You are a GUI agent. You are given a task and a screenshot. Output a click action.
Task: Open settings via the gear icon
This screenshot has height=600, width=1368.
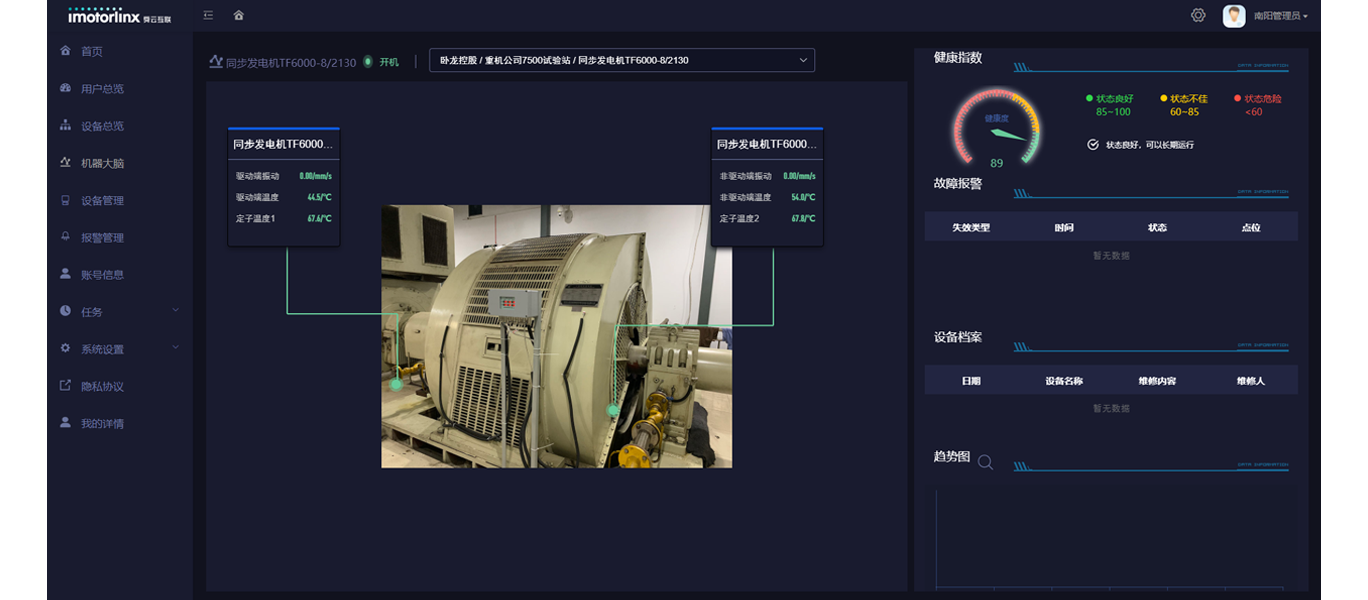click(x=1198, y=15)
